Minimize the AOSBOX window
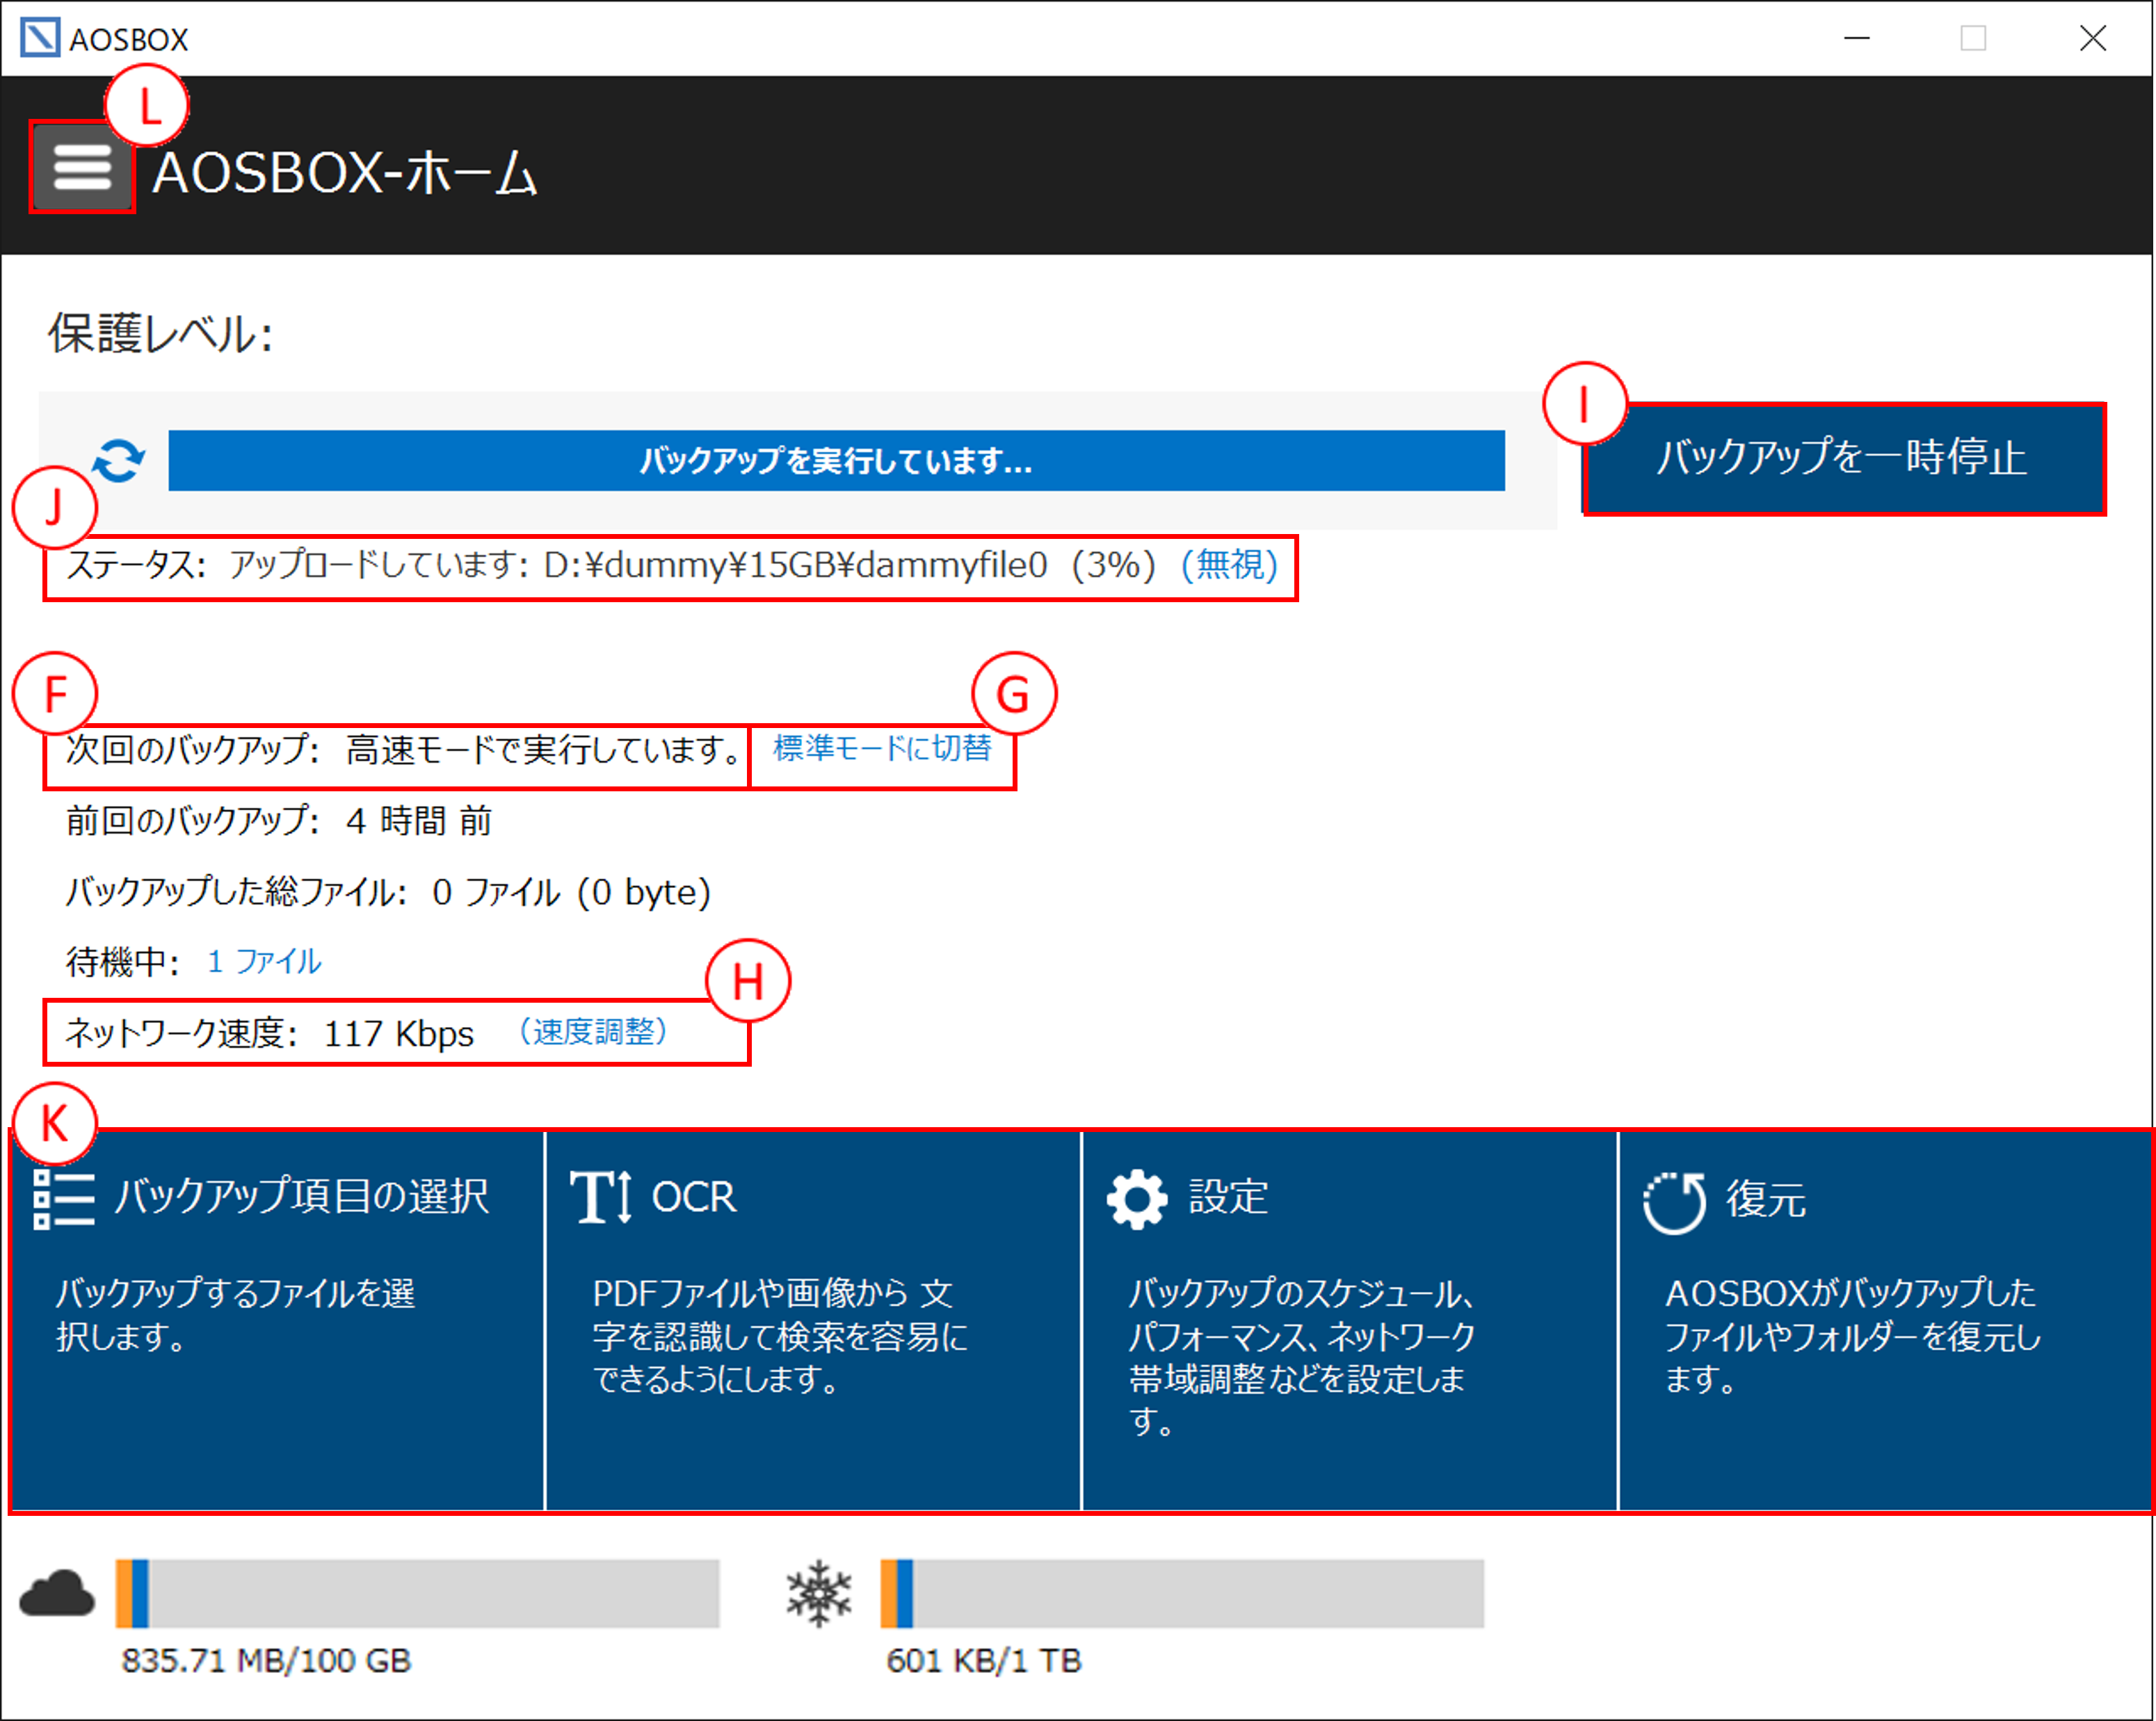This screenshot has height=1721, width=2156. [x=1857, y=38]
